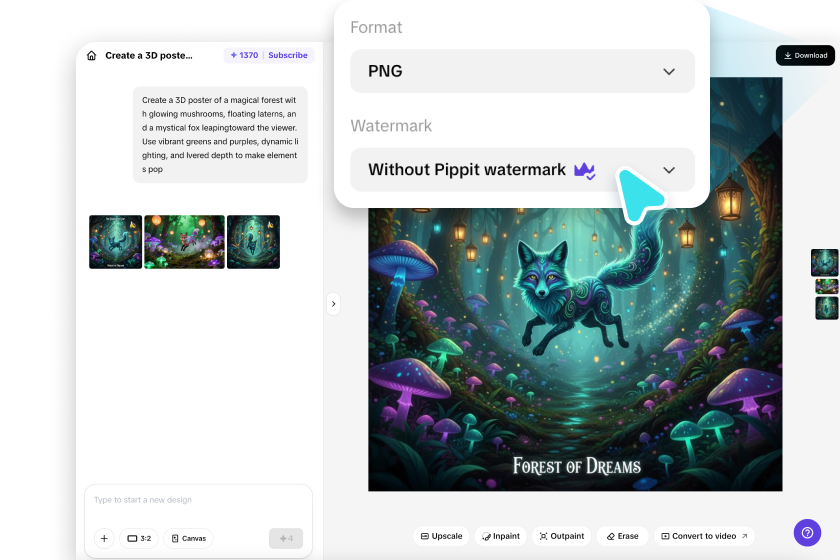This screenshot has width=840, height=560.
Task: Click the Download button
Action: click(805, 56)
